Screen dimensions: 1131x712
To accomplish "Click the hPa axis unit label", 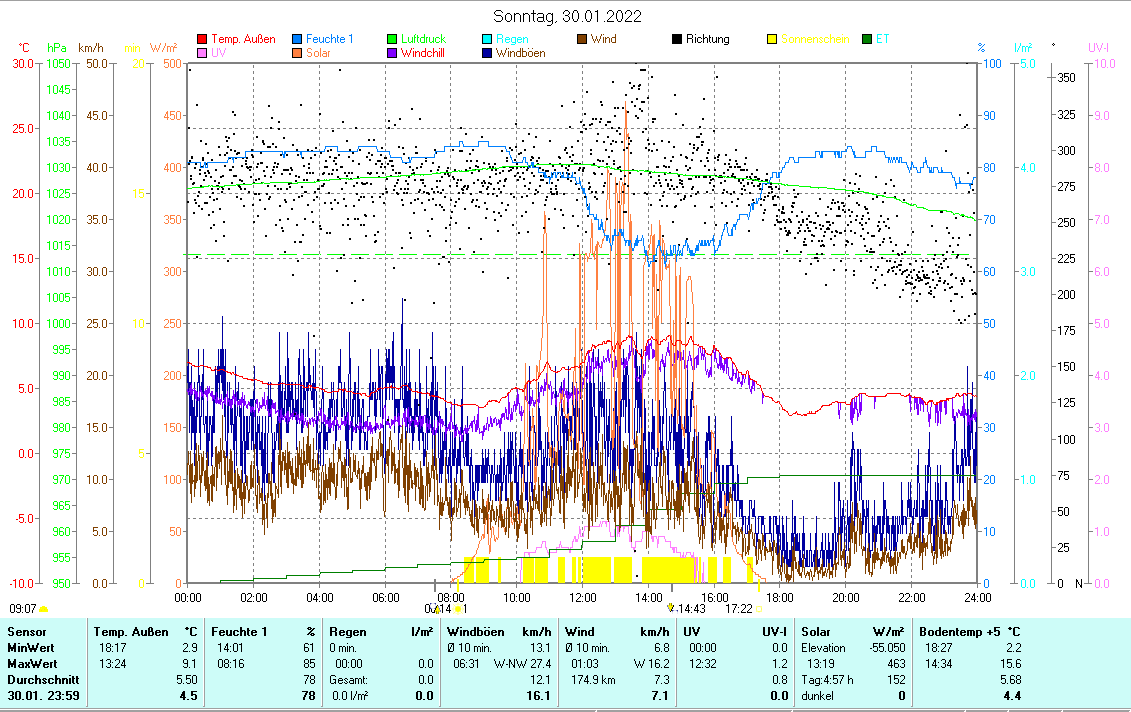I will point(56,47).
